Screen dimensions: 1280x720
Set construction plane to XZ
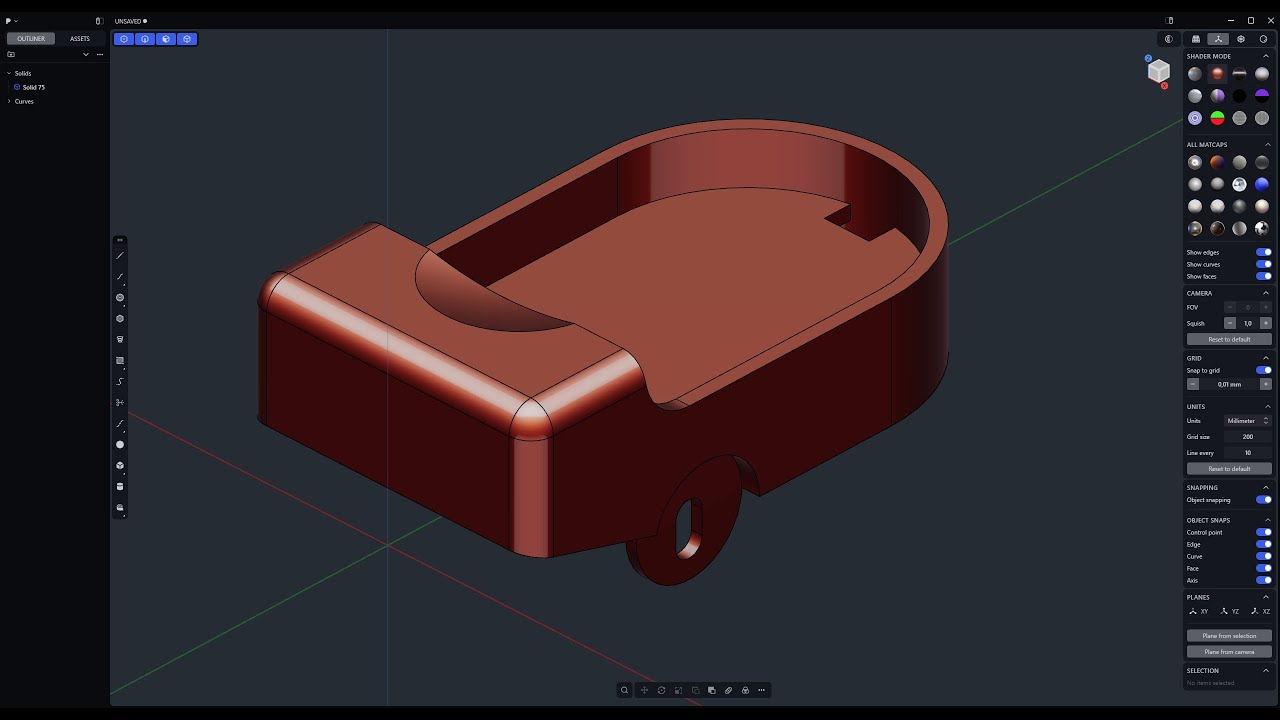(1260, 611)
